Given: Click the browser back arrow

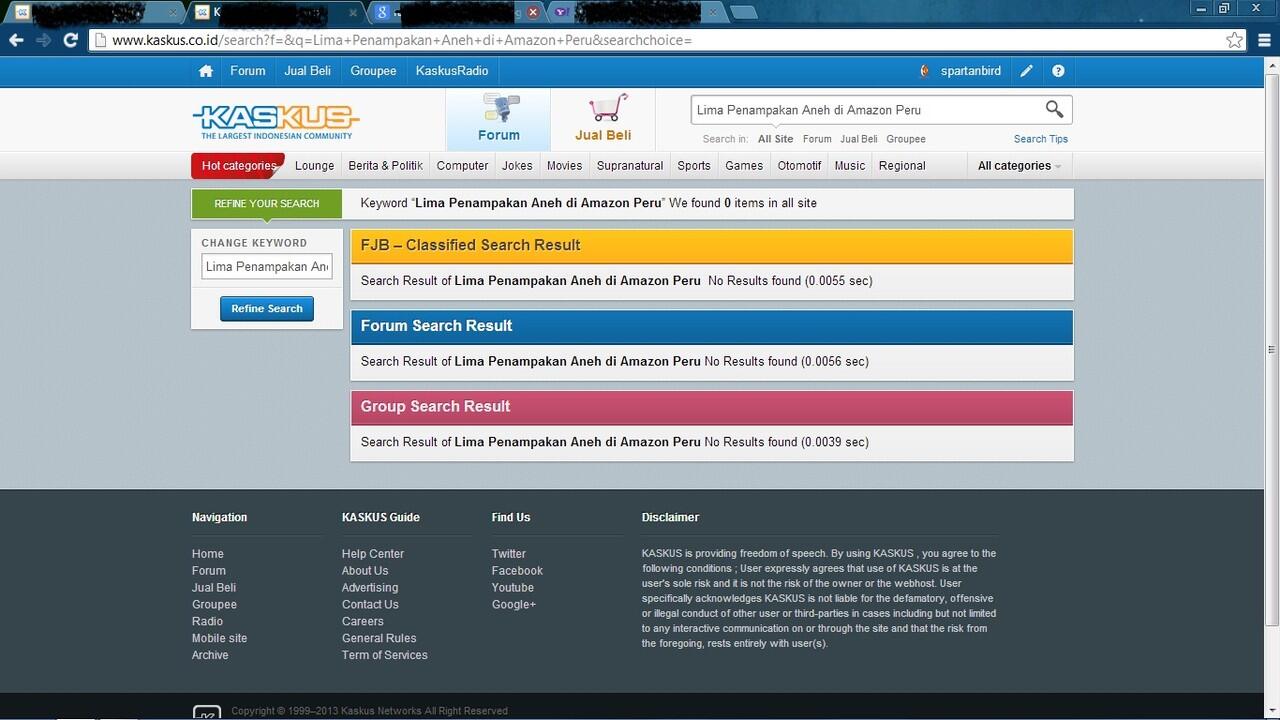Looking at the screenshot, I should coord(16,40).
